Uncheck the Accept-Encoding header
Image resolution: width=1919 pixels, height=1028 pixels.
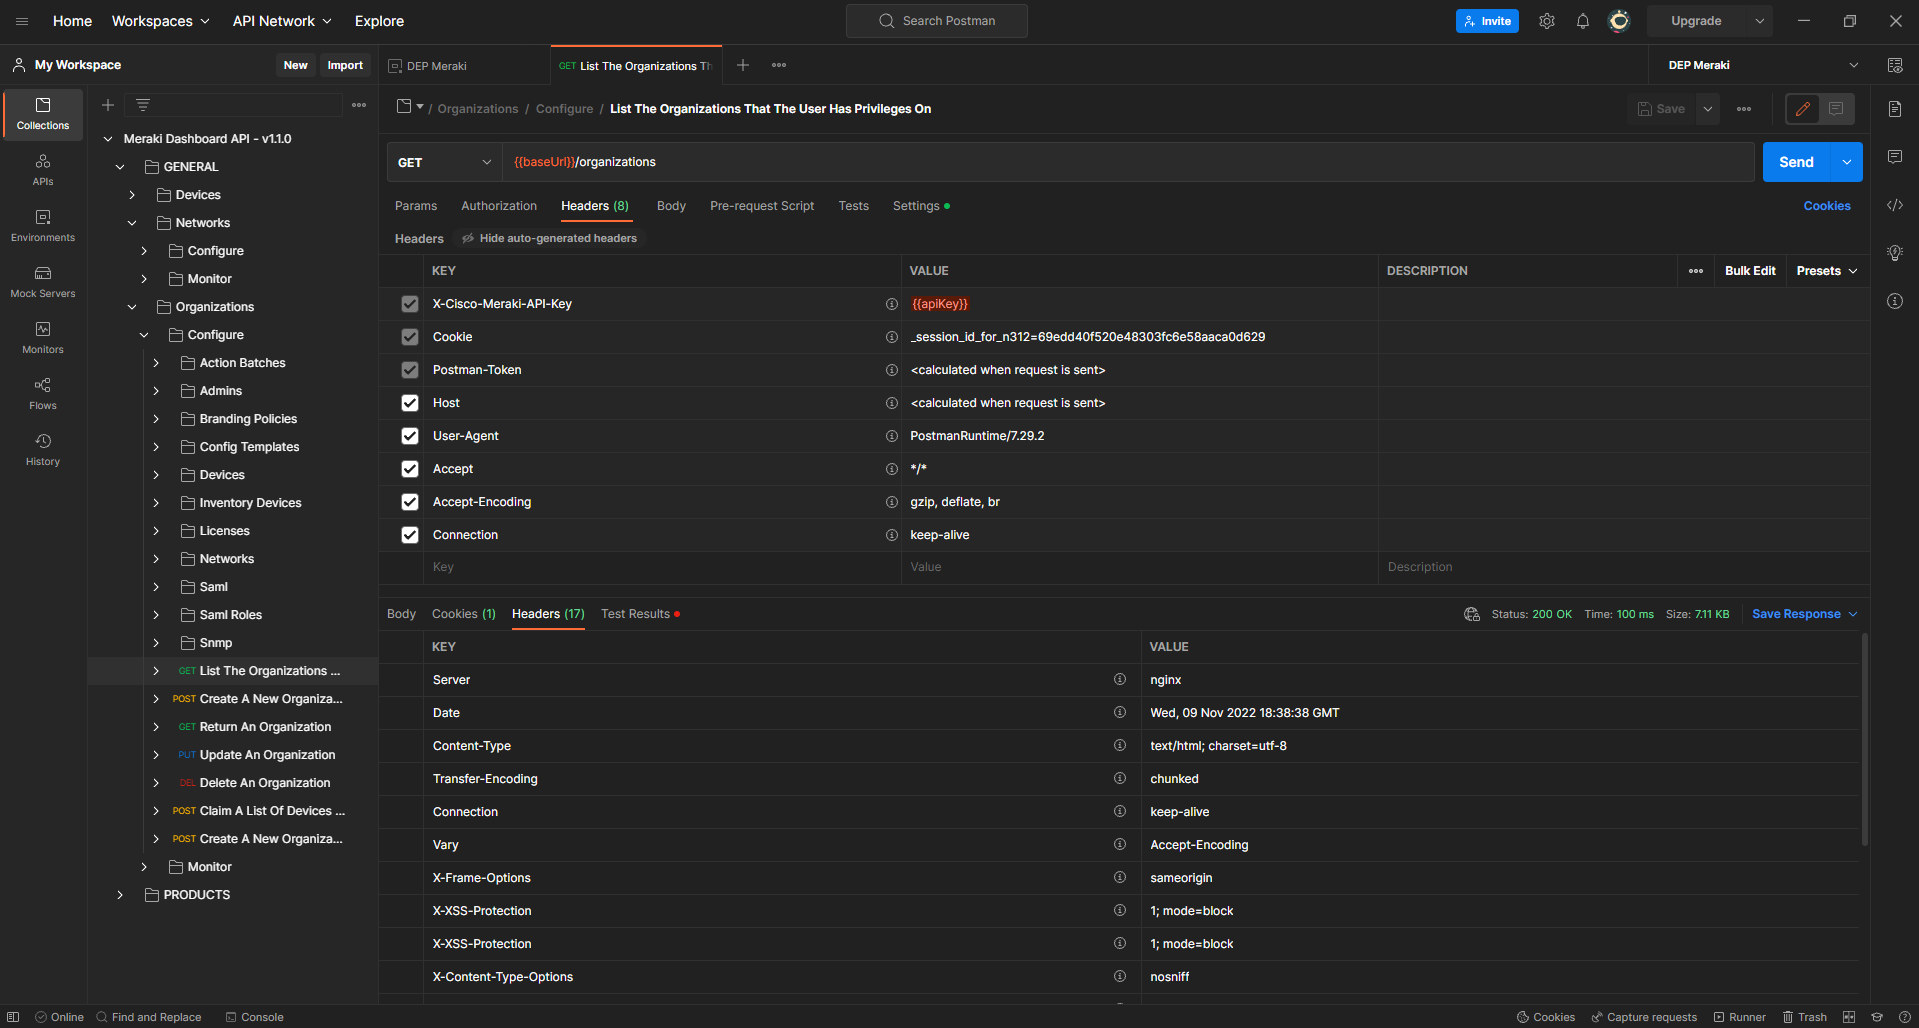tap(410, 502)
